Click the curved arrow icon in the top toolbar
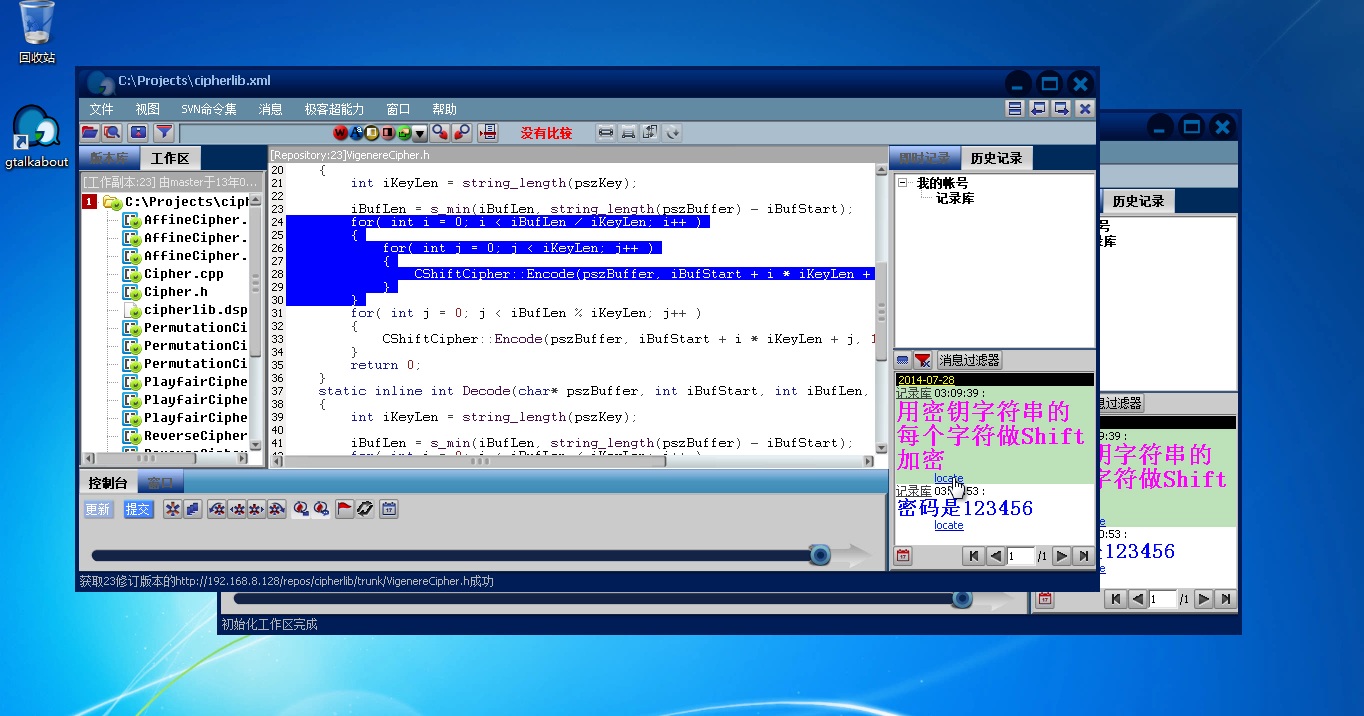 pyautogui.click(x=673, y=133)
